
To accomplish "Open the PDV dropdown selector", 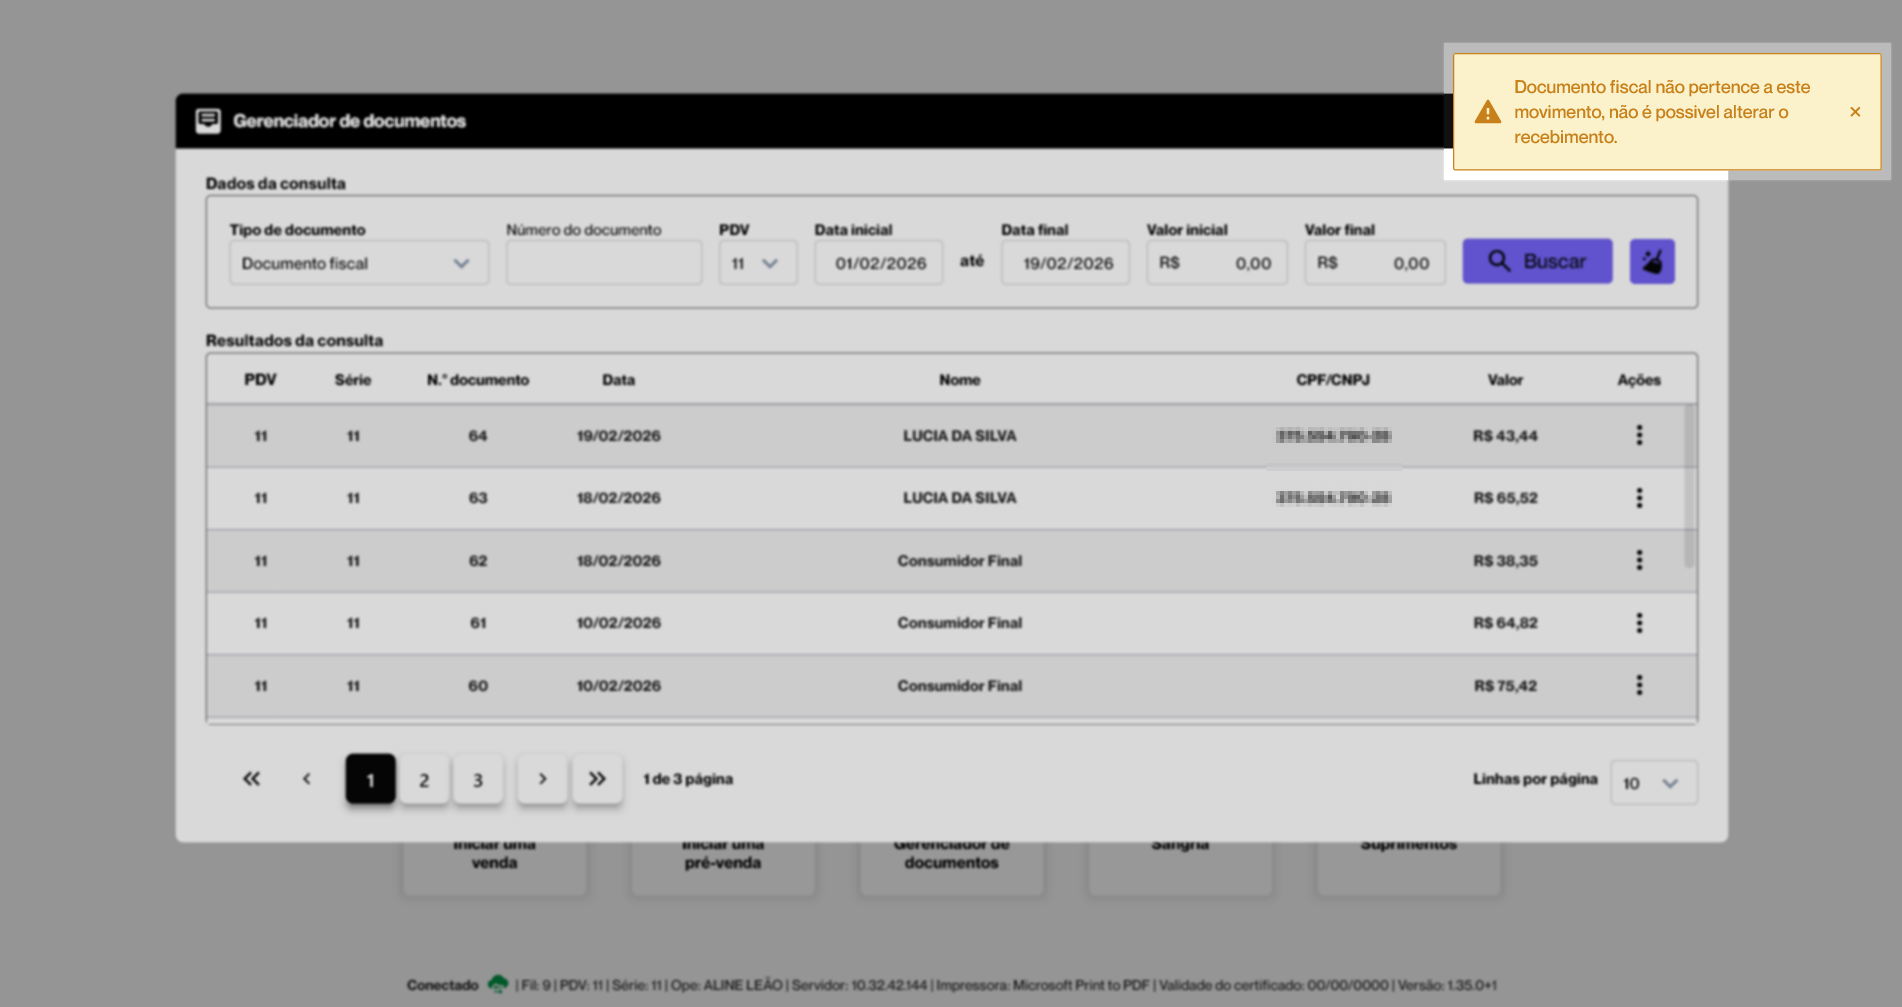I will click(756, 263).
